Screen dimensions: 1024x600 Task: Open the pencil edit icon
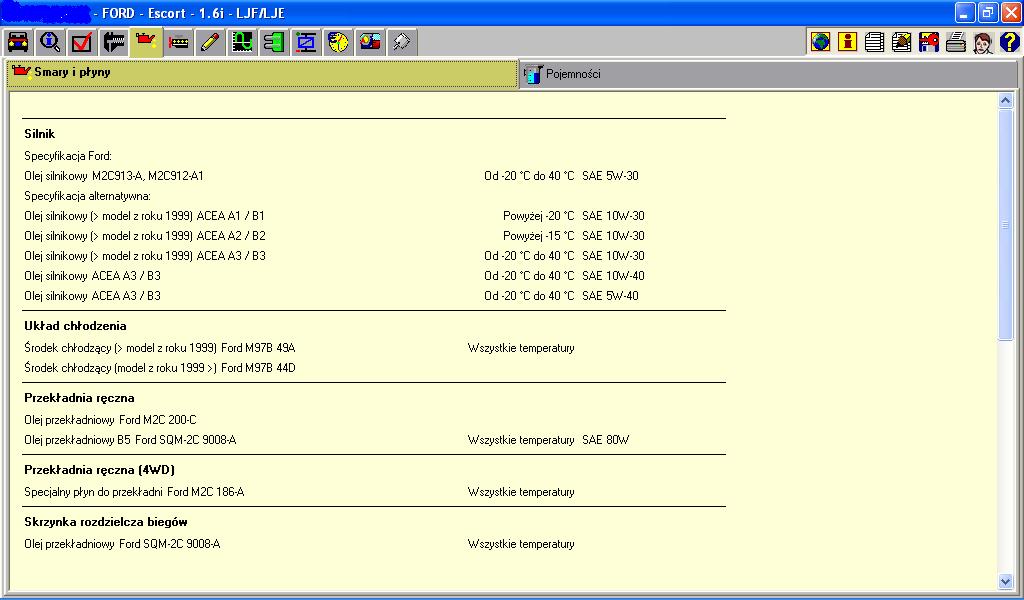pos(209,42)
